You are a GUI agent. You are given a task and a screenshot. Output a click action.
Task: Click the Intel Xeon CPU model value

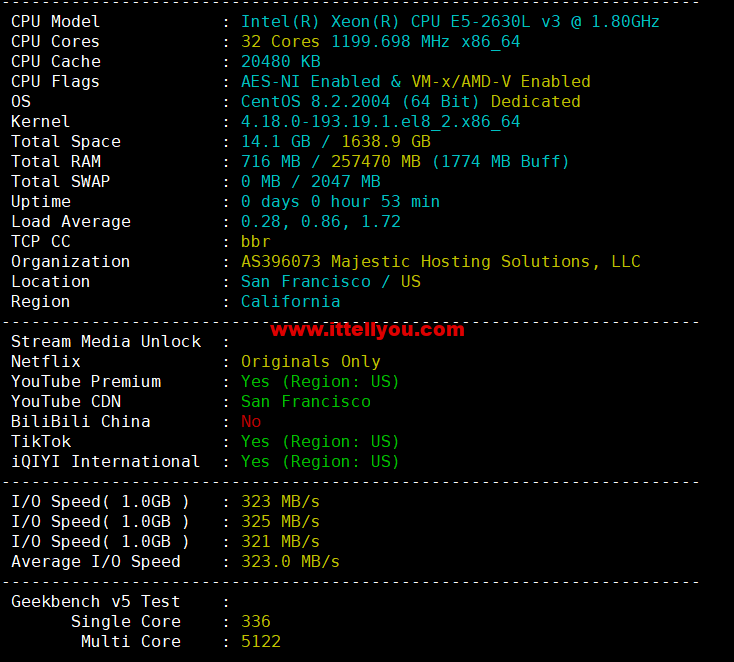[x=450, y=22]
